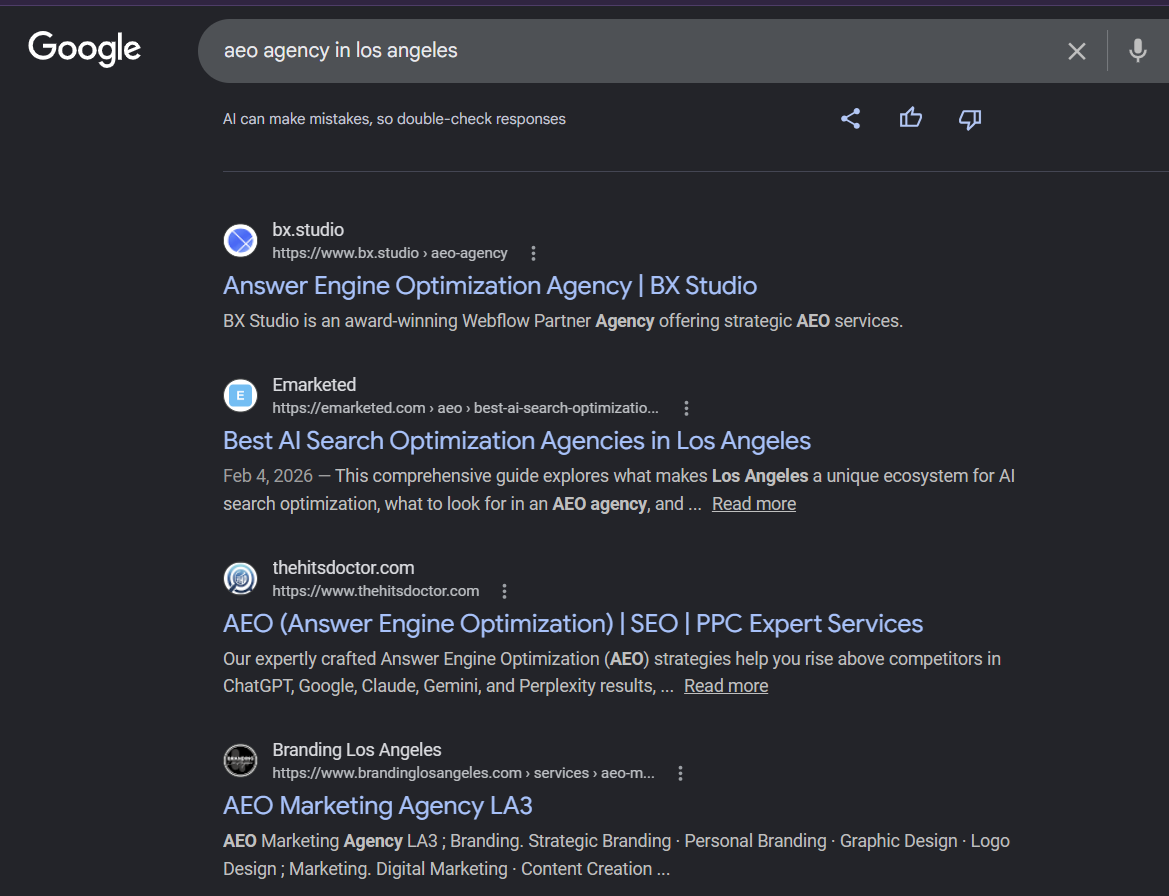Open options menu beside Branding Los Angeles result

pyautogui.click(x=680, y=773)
